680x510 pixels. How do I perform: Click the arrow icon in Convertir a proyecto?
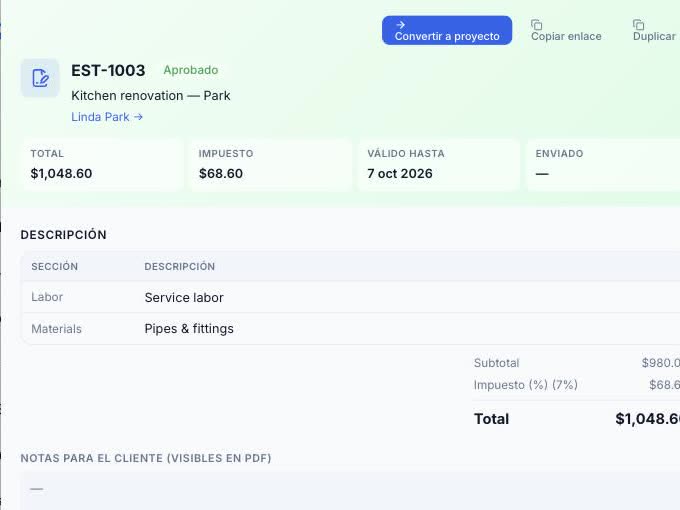[x=400, y=25]
